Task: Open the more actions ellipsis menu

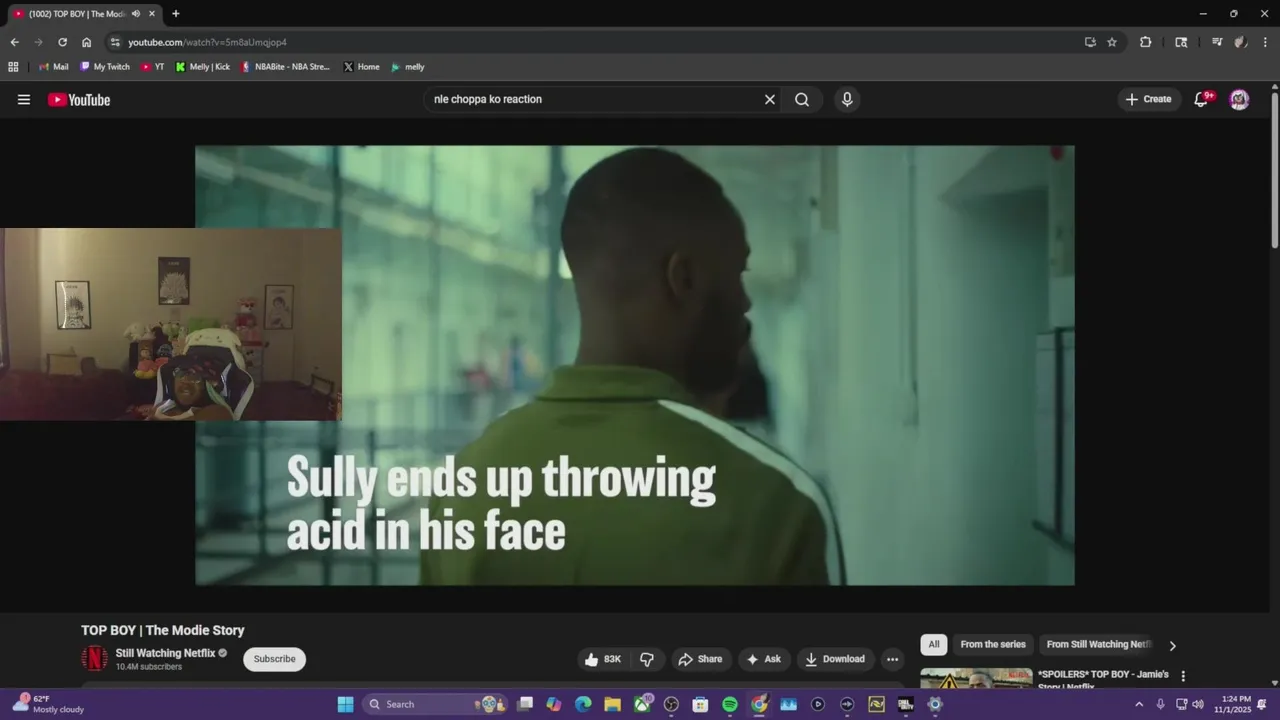Action: (x=893, y=659)
